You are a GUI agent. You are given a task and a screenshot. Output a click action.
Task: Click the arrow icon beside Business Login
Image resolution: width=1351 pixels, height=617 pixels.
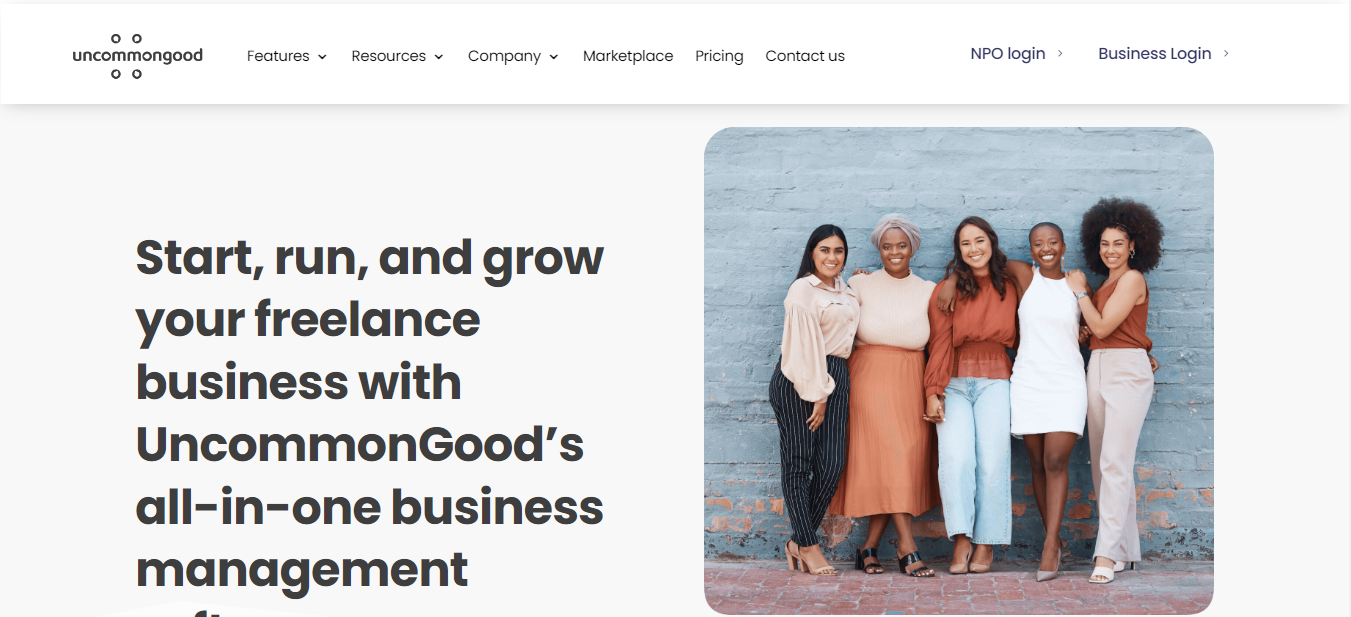coord(1226,54)
